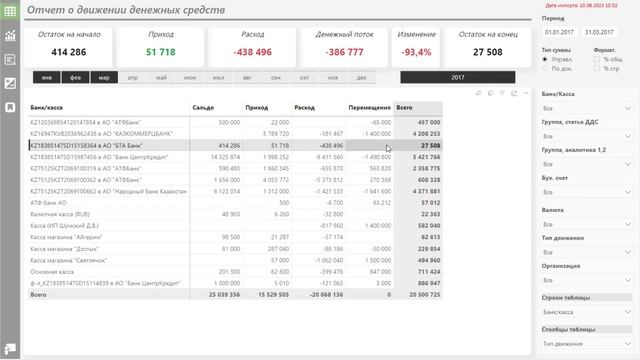The image size is (640, 360).
Task: Select the АО "КАЗКОММЕРЦБАНК" account row
Action: [x=235, y=133]
